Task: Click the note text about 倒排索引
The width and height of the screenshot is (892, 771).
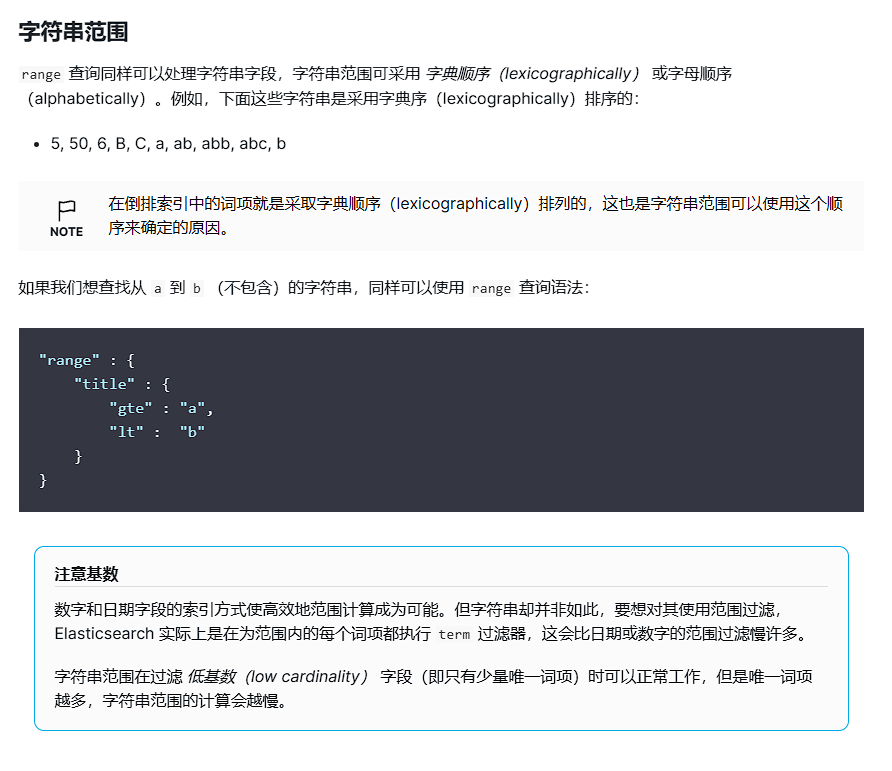Action: pos(475,215)
